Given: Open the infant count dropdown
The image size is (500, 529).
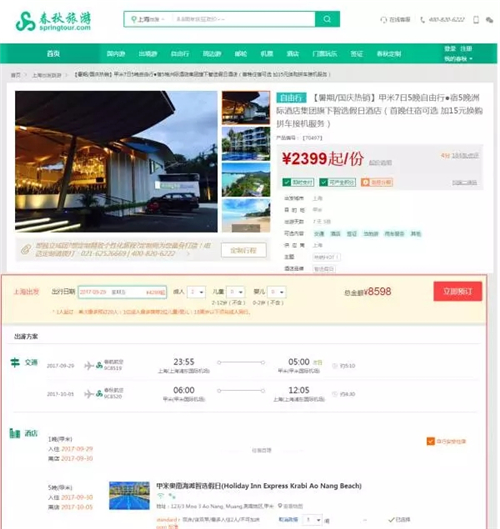Looking at the screenshot, I should (277, 292).
